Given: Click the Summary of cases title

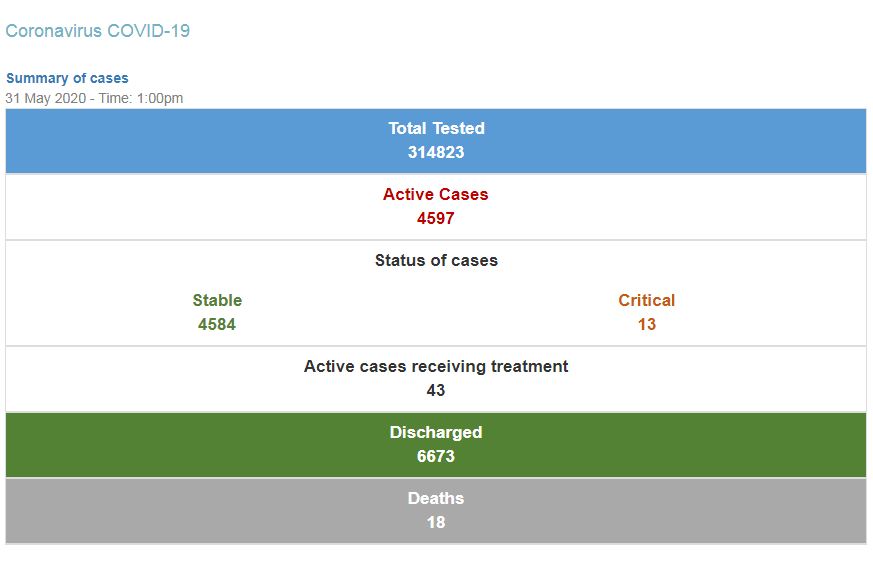Looking at the screenshot, I should [67, 78].
